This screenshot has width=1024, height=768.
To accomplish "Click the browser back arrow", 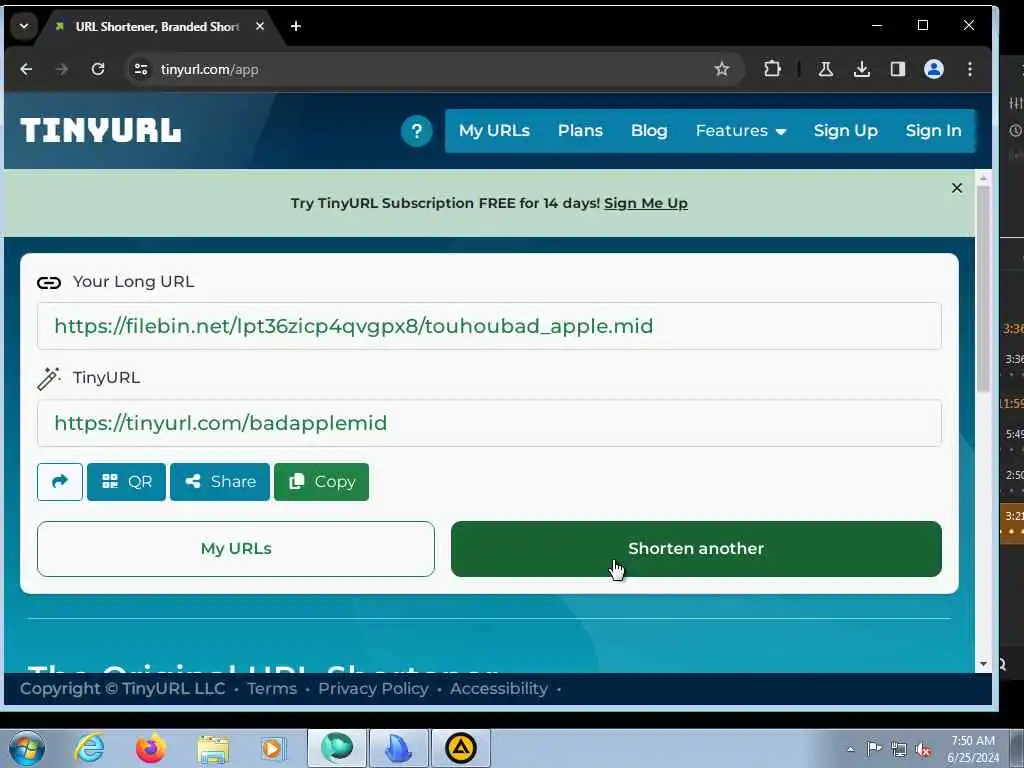I will [x=26, y=69].
